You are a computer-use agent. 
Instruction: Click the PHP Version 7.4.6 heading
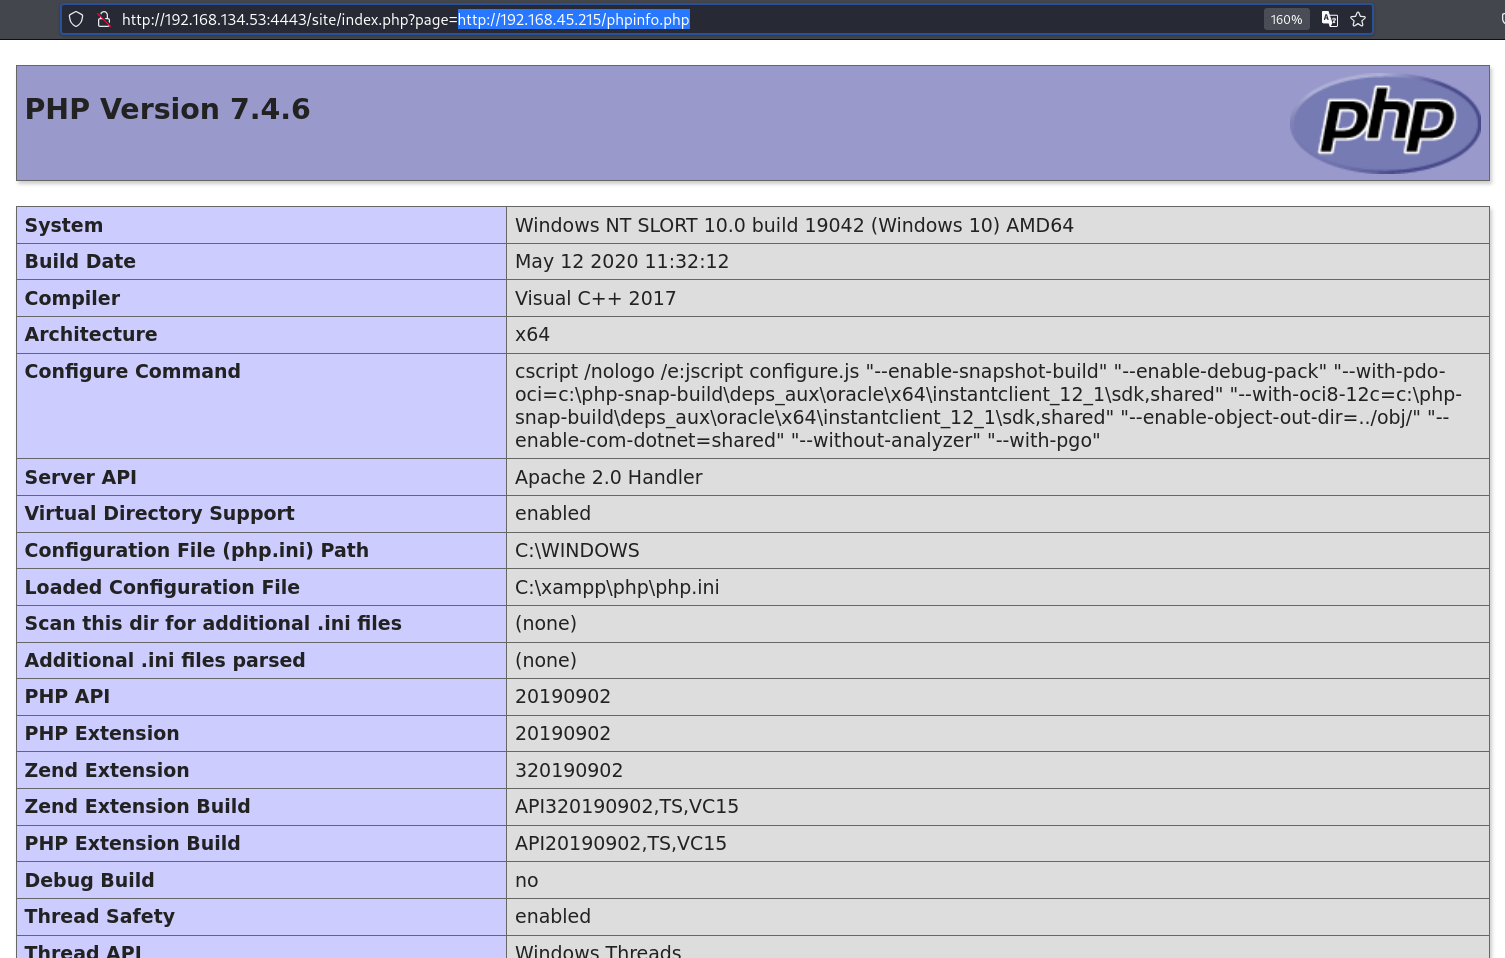[x=168, y=108]
